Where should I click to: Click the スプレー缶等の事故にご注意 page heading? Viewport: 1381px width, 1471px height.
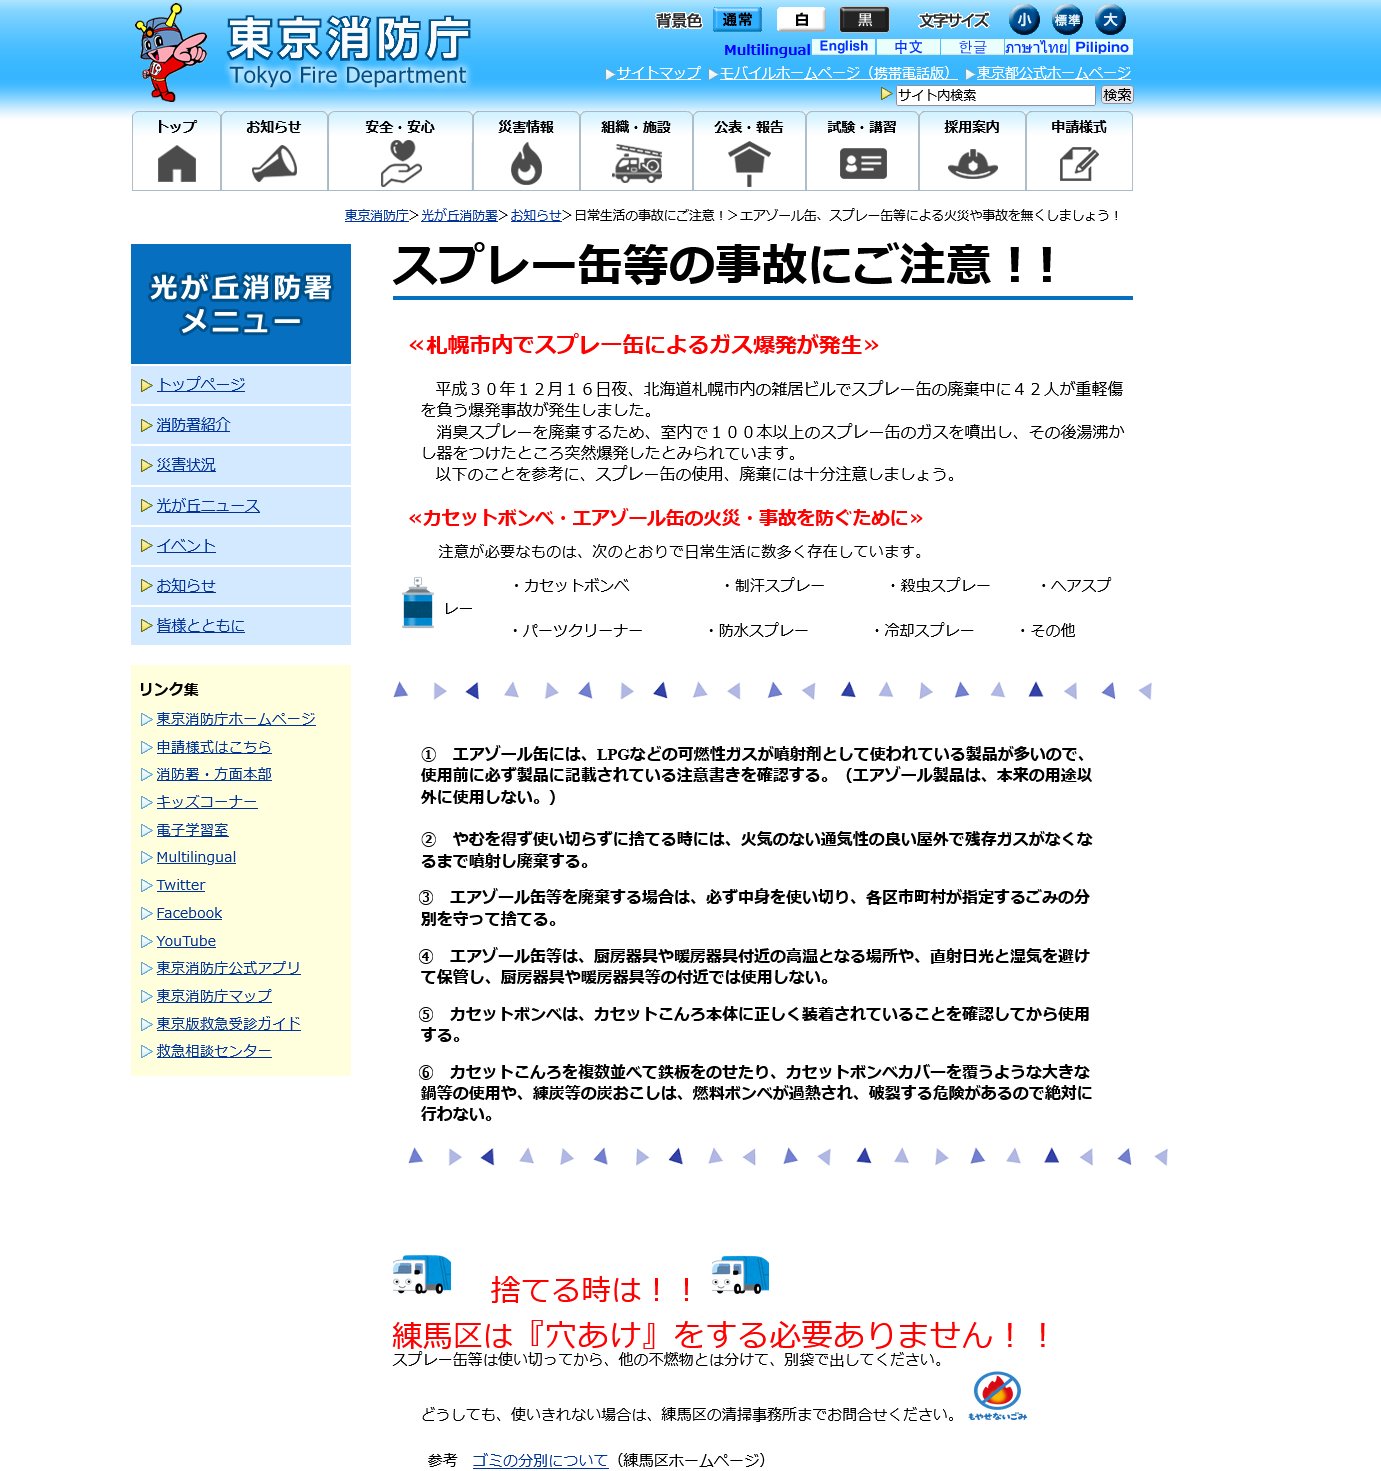point(724,266)
